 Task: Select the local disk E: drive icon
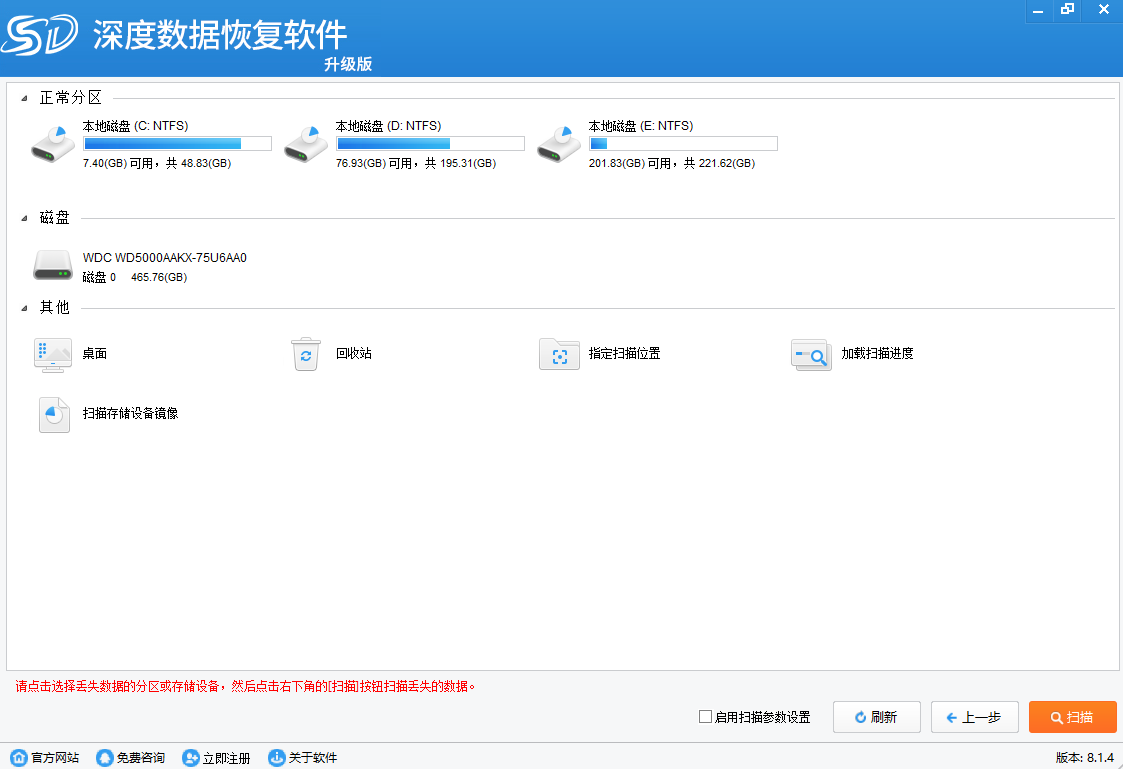(559, 144)
